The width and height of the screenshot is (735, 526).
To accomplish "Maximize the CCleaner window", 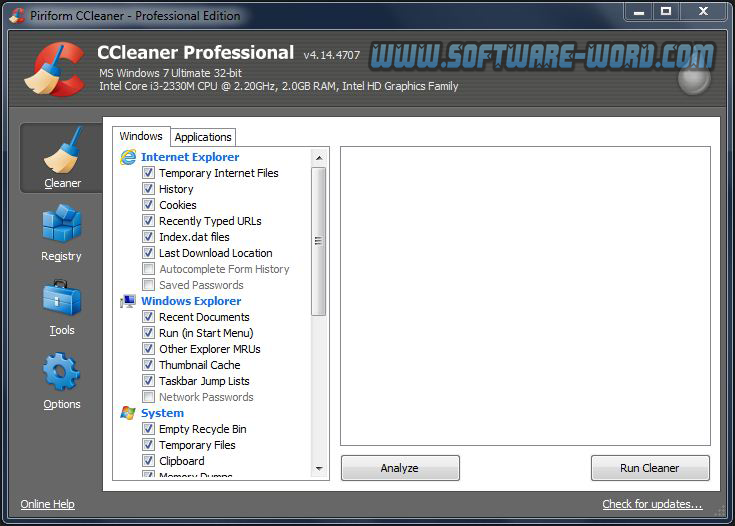I will pyautogui.click(x=666, y=12).
